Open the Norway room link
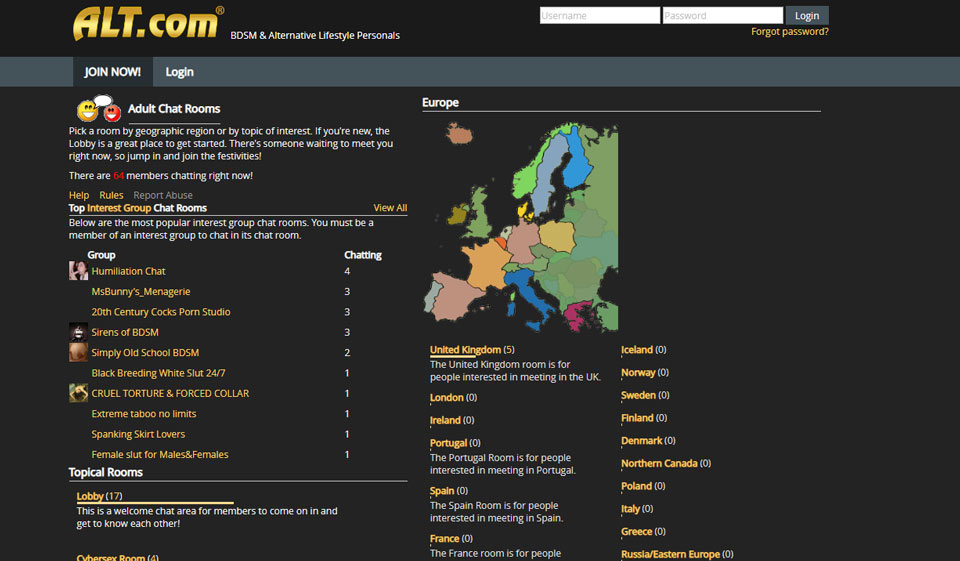The width and height of the screenshot is (960, 561). point(638,373)
